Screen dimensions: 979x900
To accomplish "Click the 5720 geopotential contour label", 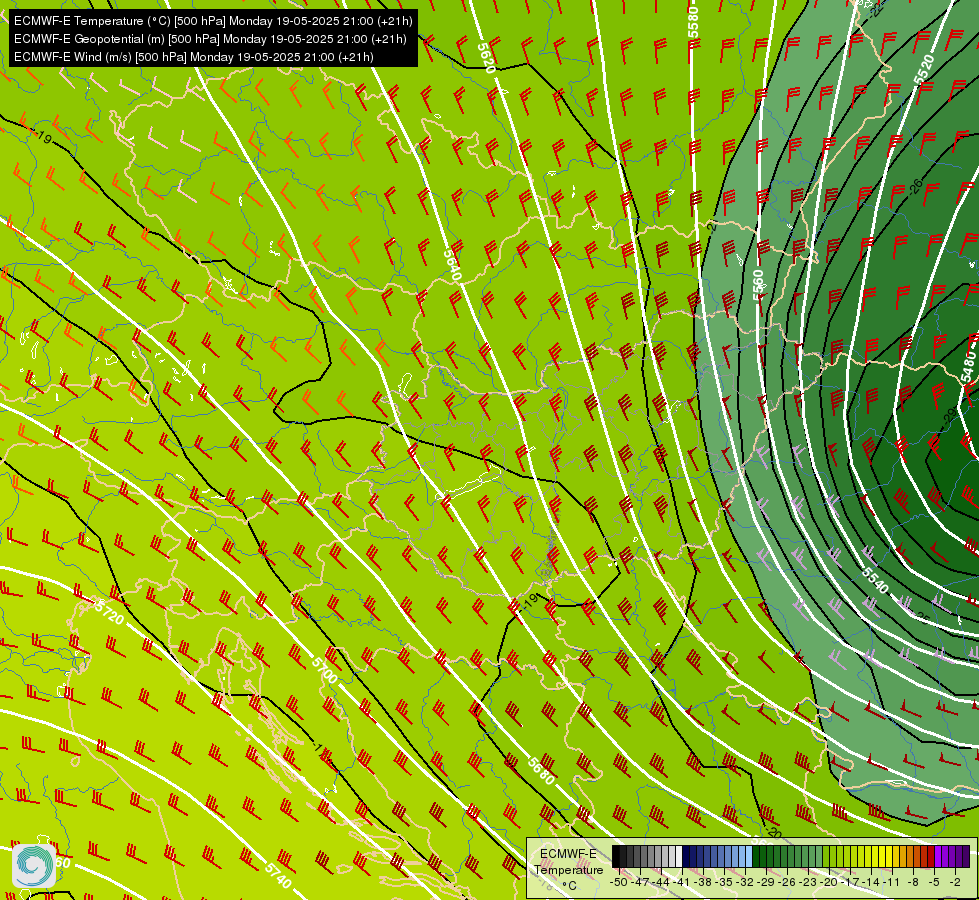I will pos(109,612).
